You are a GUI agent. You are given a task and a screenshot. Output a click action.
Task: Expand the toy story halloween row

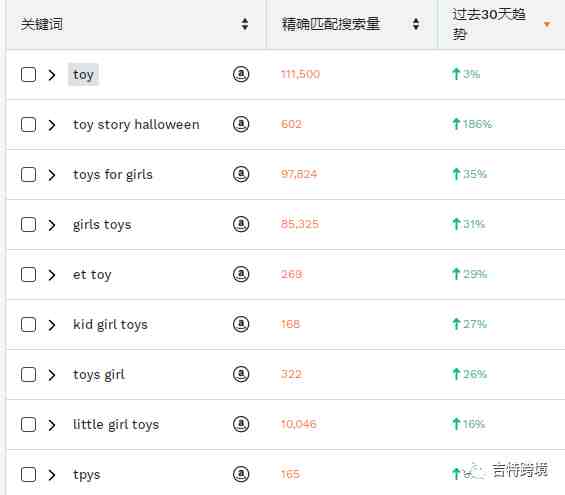[x=52, y=125]
